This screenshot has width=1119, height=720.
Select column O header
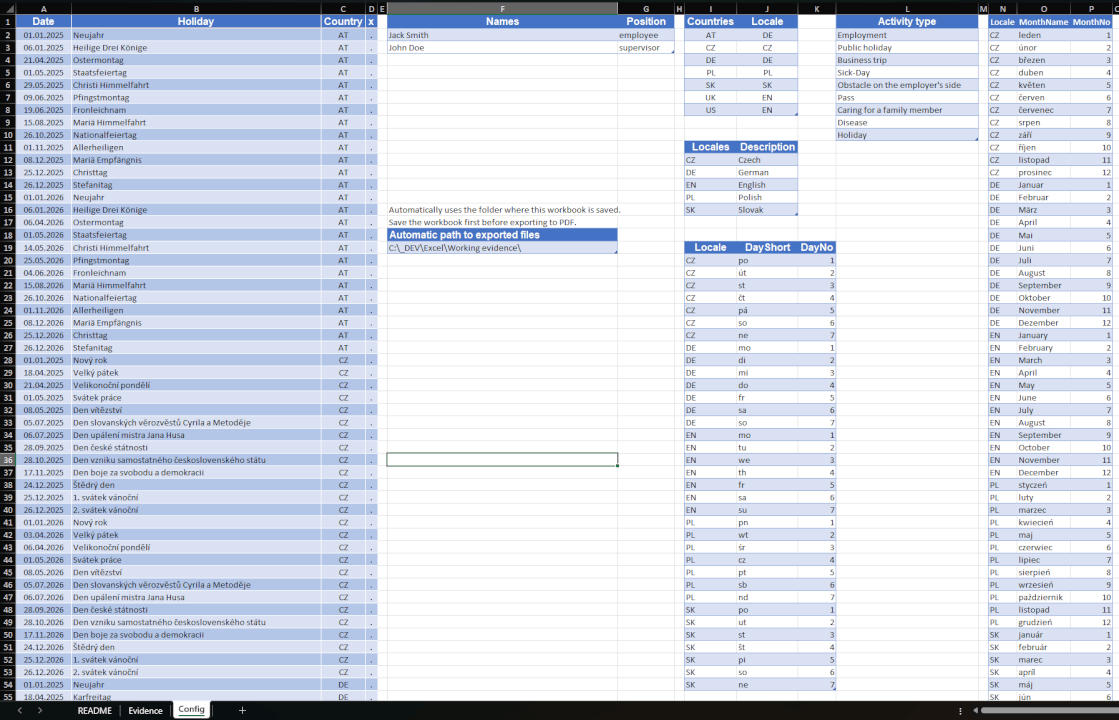pos(1044,9)
